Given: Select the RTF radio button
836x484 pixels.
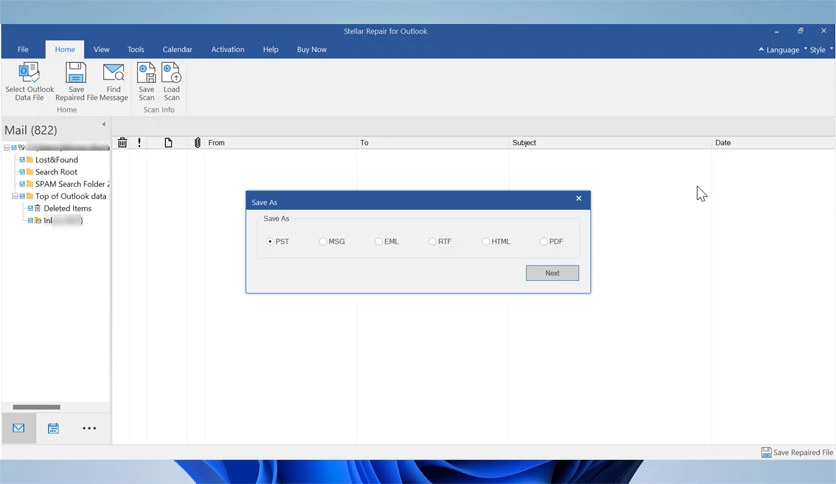Looking at the screenshot, I should click(432, 241).
